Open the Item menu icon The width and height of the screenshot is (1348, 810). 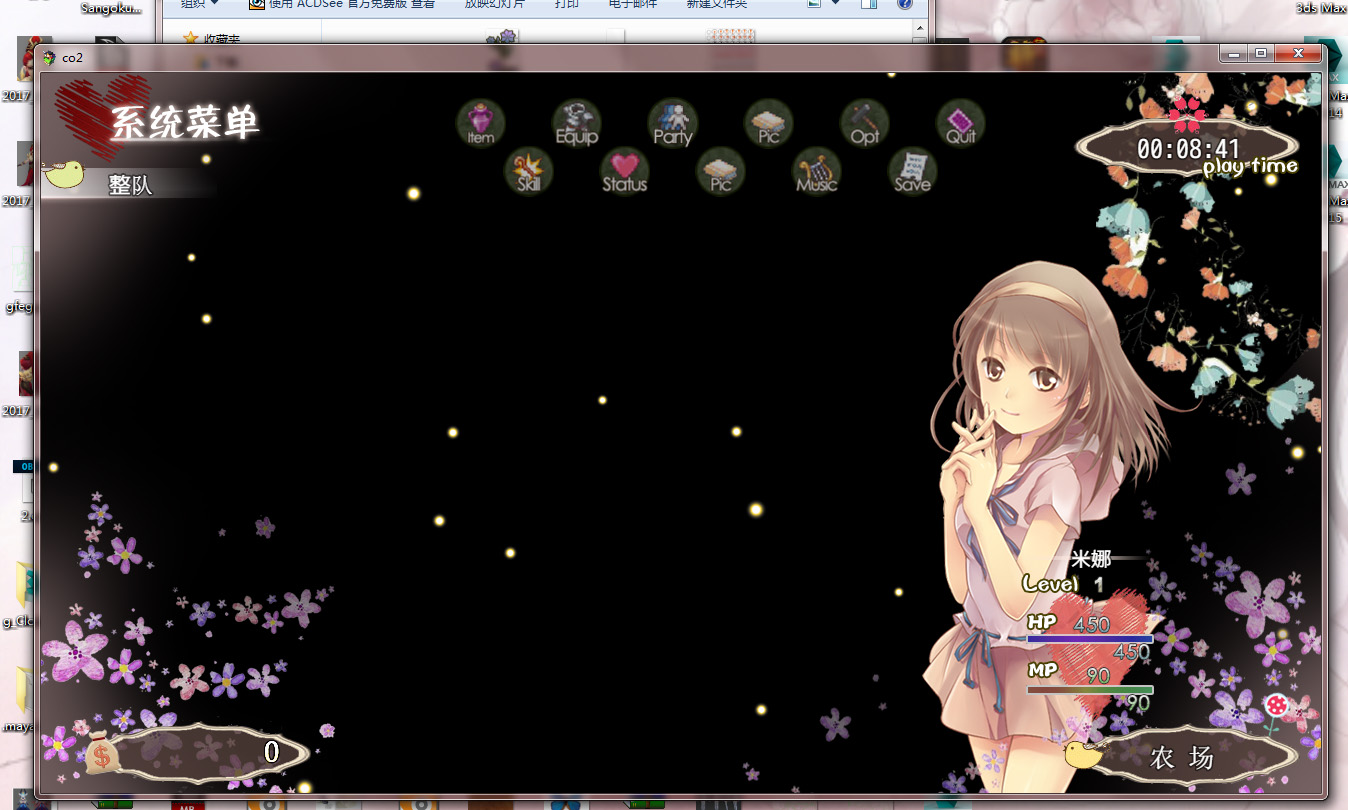coord(481,124)
